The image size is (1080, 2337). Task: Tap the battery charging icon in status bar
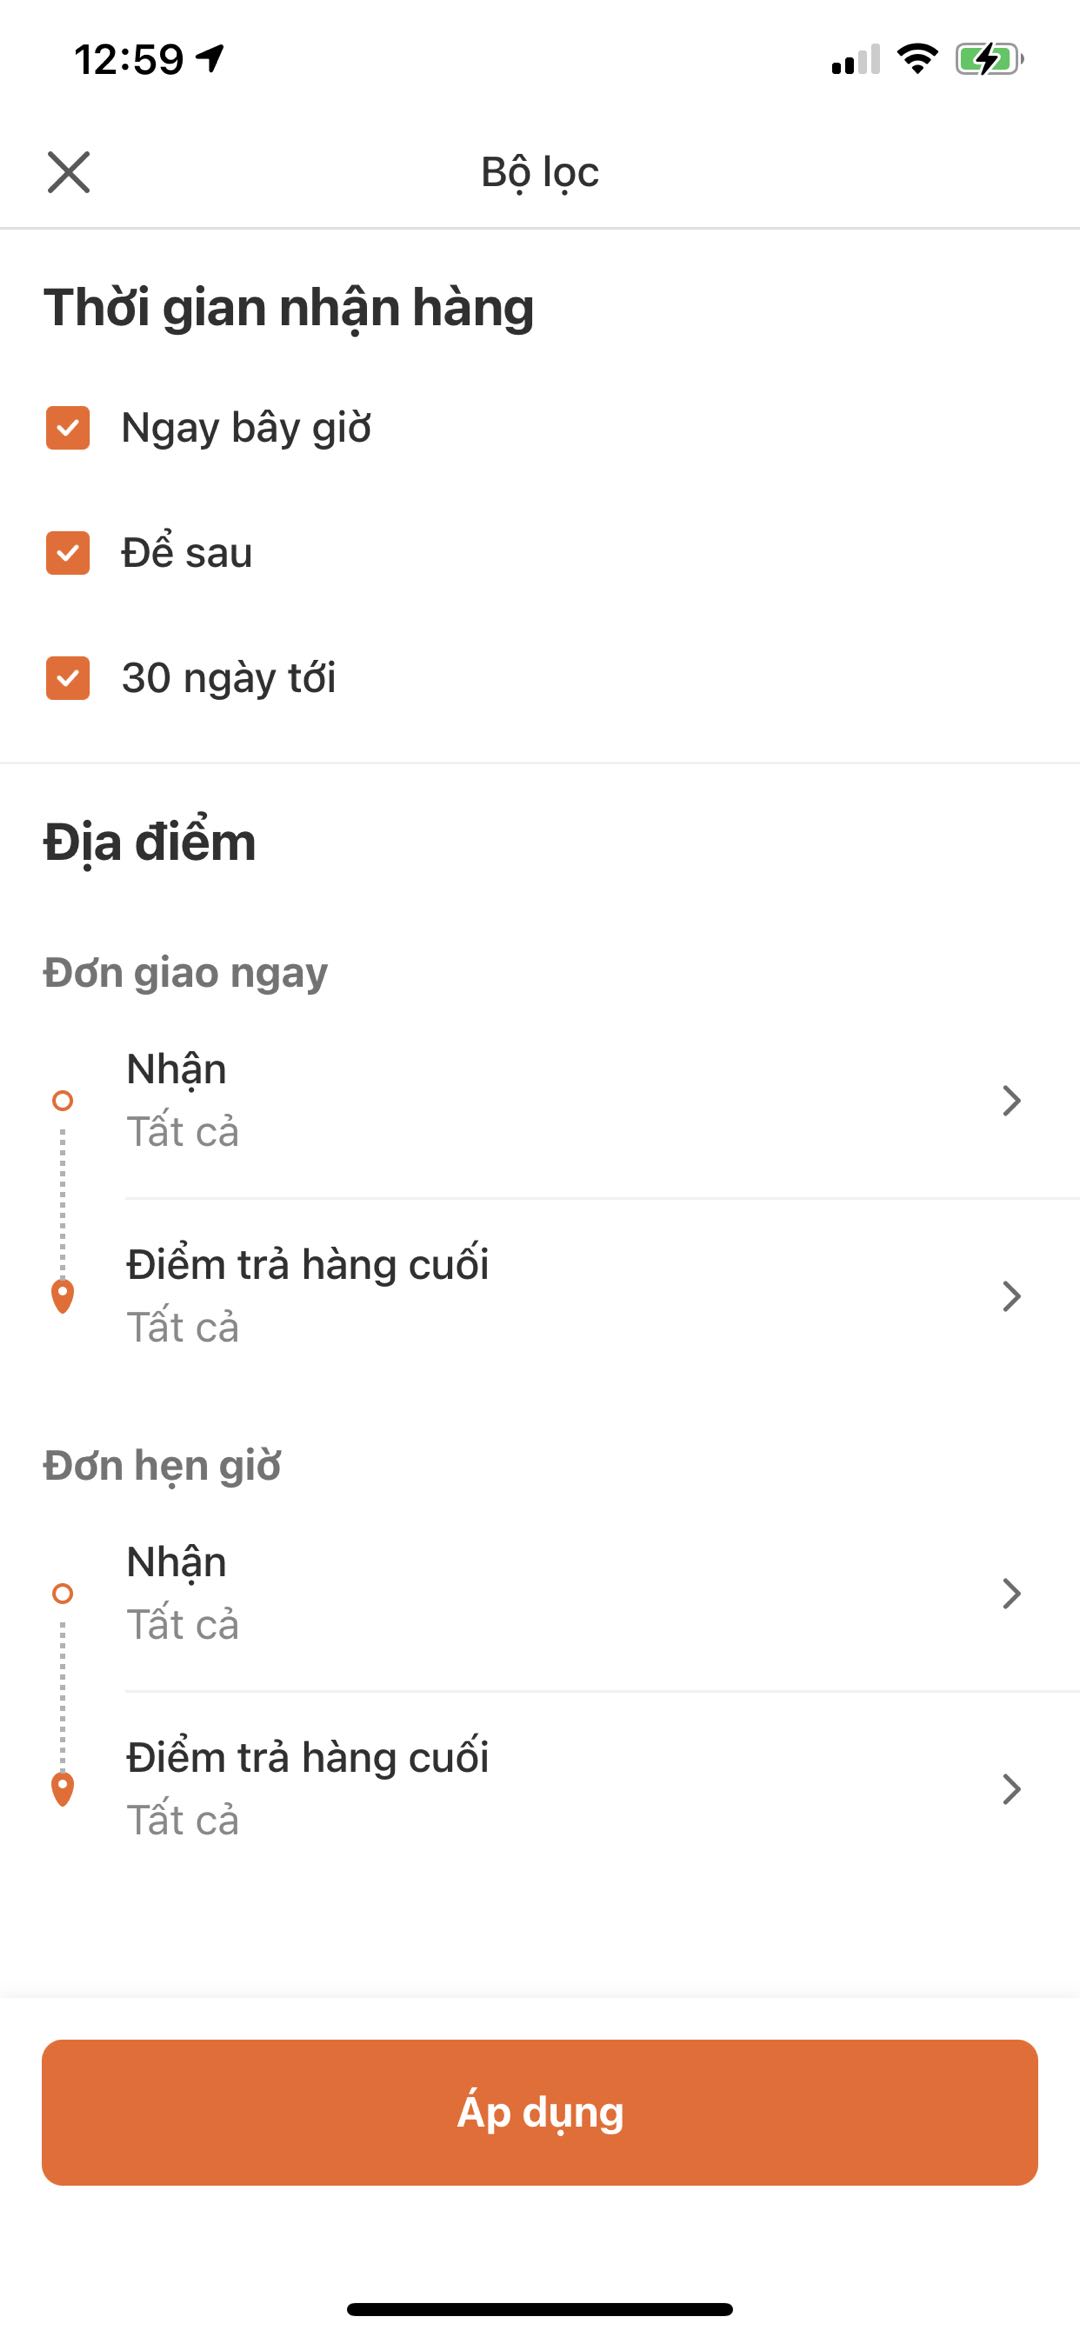tap(989, 59)
